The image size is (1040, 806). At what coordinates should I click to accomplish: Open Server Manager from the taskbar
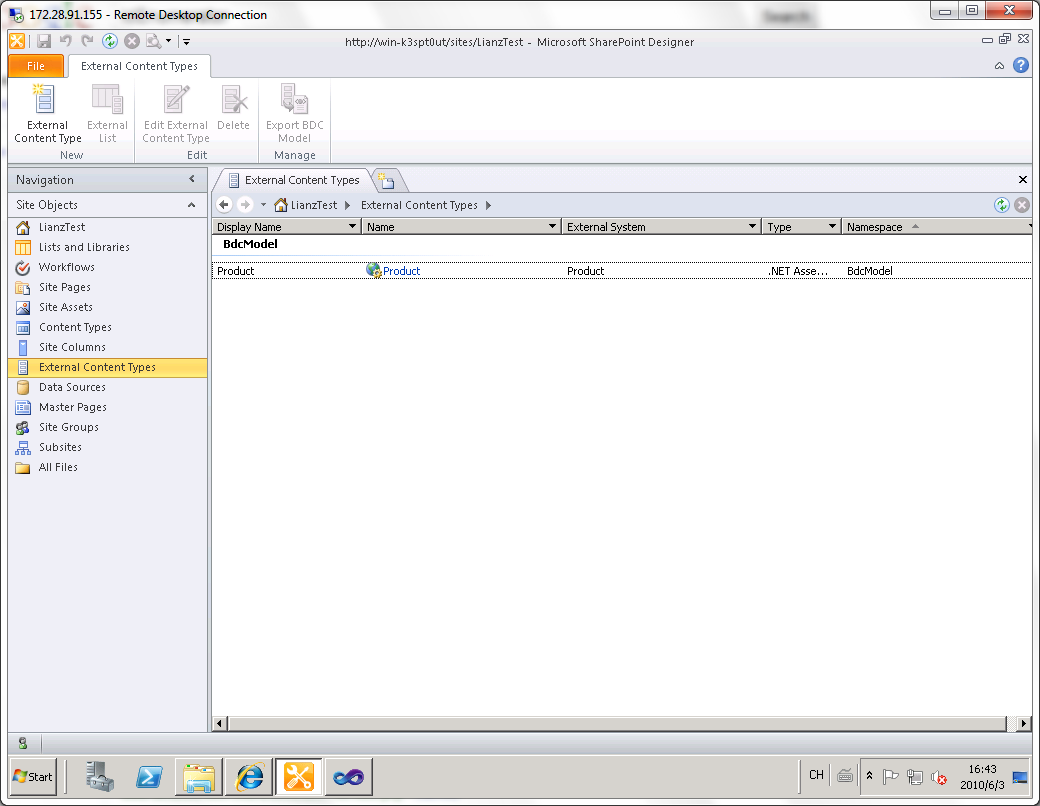100,776
